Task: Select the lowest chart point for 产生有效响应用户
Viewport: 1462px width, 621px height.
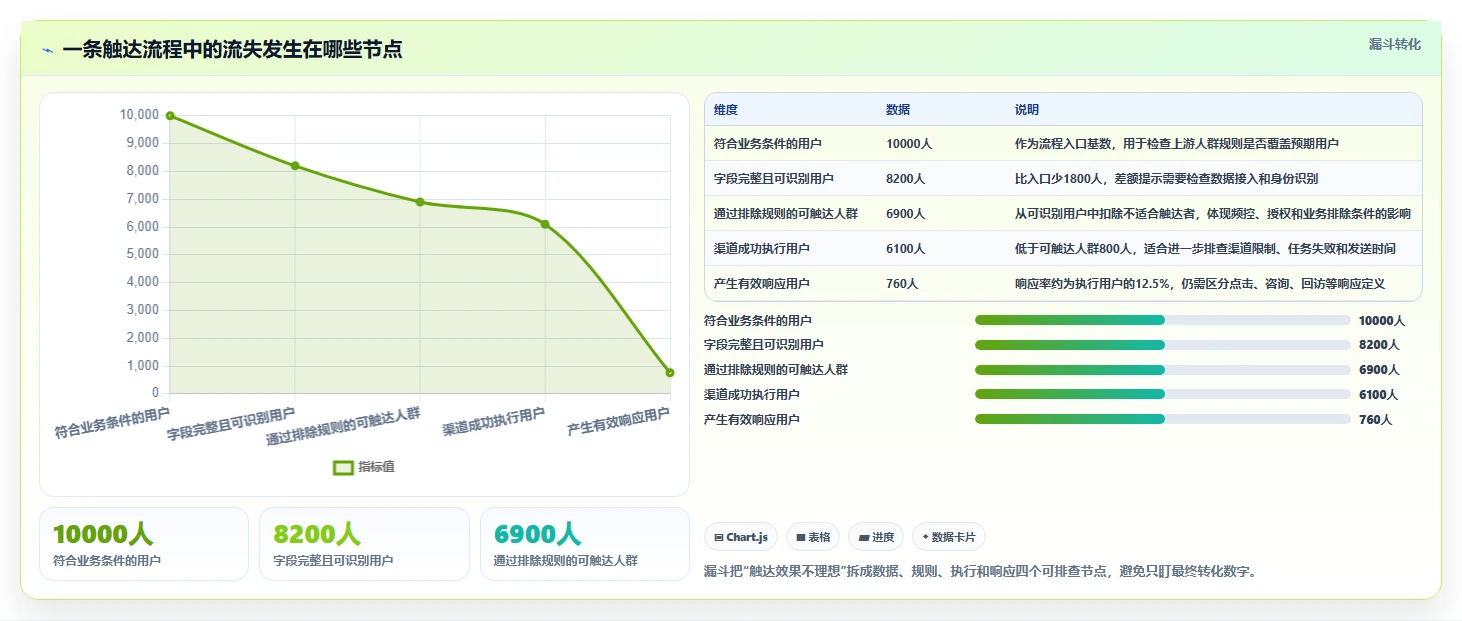Action: 670,373
